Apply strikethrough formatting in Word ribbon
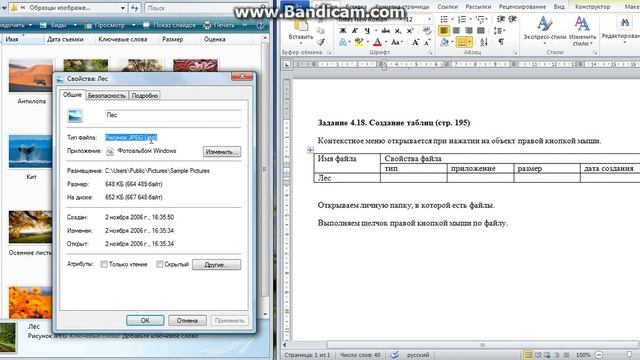Viewport: 640px width, 360px height. [x=385, y=31]
